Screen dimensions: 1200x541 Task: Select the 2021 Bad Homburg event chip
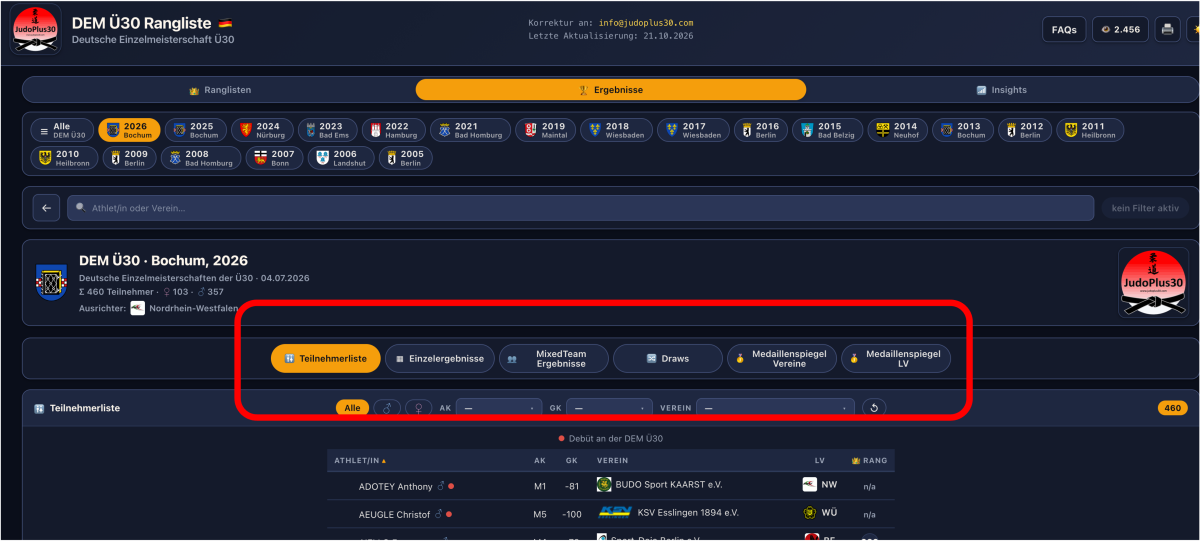pos(470,130)
